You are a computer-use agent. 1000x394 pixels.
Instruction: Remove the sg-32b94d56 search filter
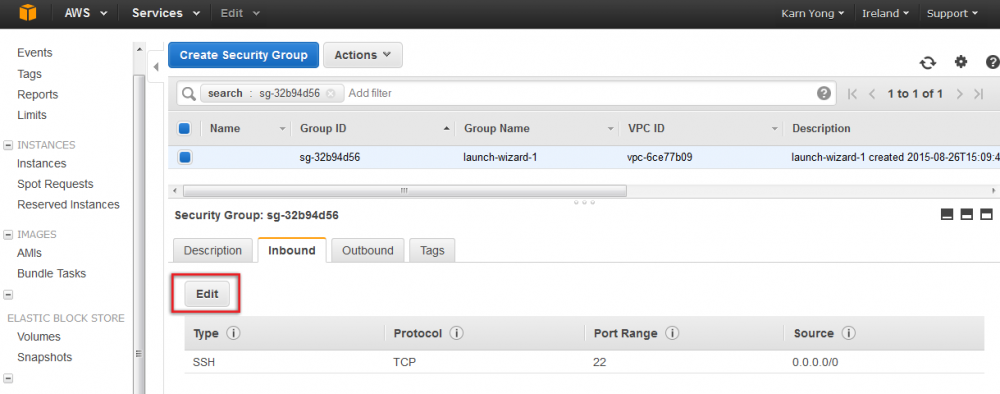pos(330,94)
